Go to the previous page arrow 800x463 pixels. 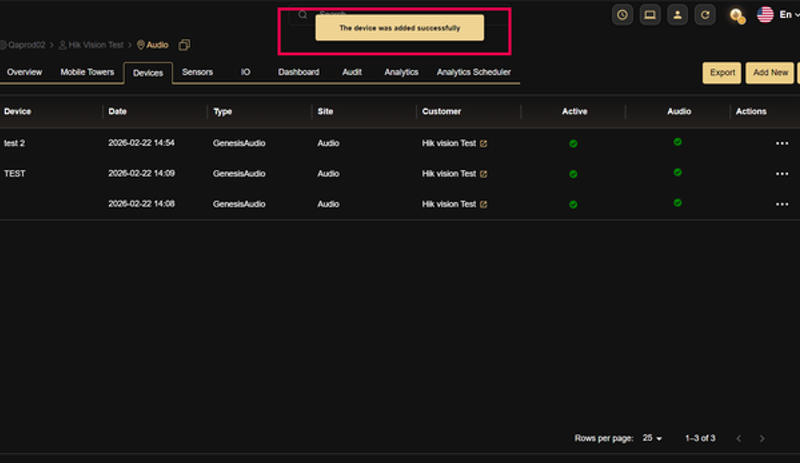(738, 438)
